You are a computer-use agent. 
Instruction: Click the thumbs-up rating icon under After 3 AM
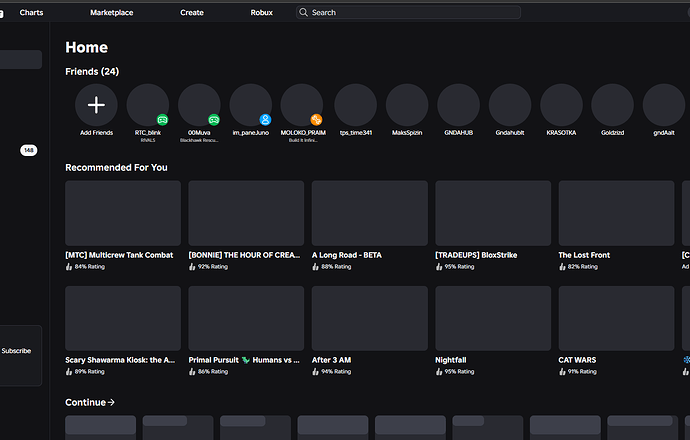click(315, 372)
